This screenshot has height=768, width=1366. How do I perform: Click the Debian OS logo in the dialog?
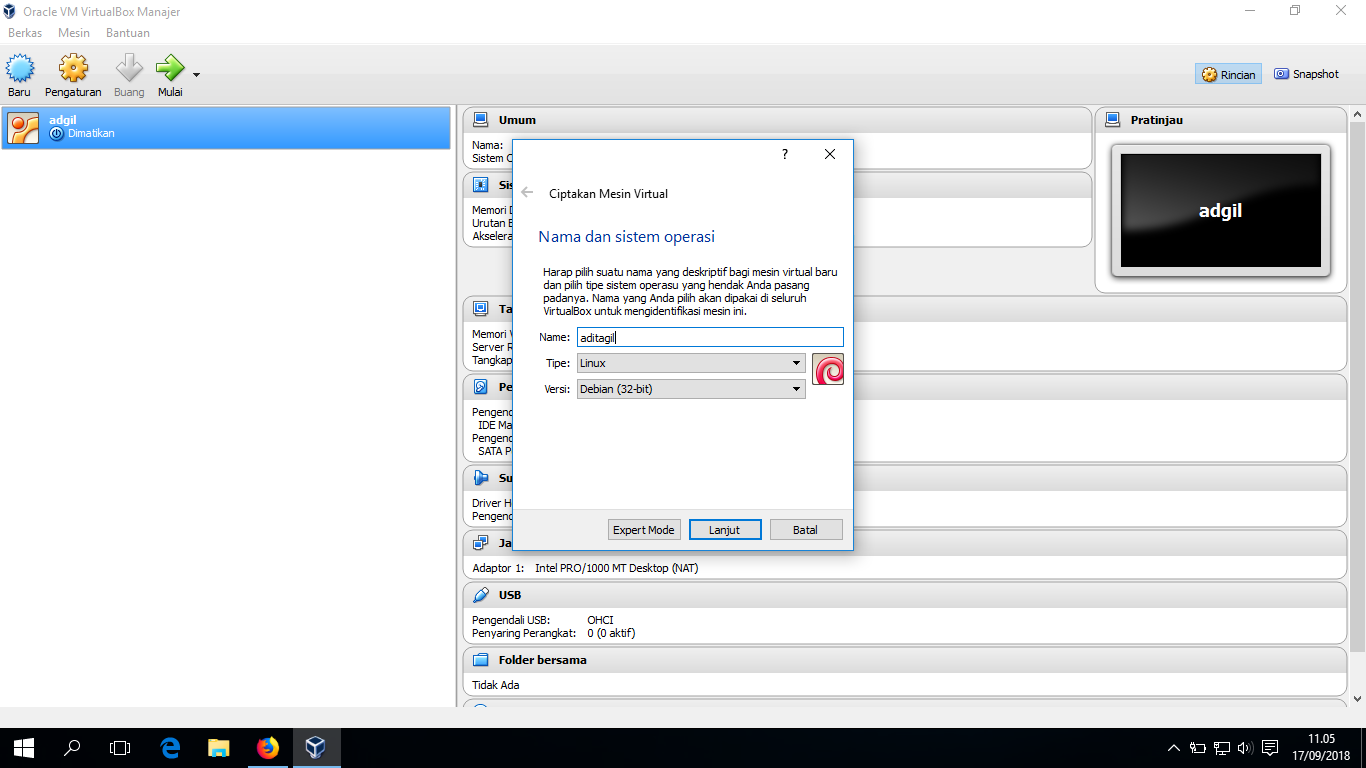(827, 368)
